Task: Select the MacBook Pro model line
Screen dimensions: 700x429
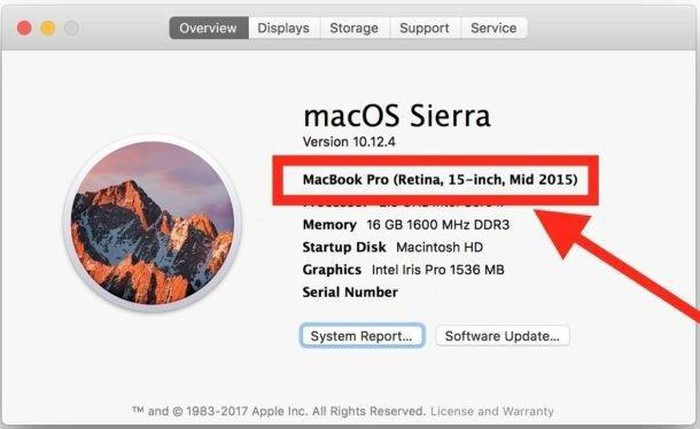Action: click(x=440, y=180)
